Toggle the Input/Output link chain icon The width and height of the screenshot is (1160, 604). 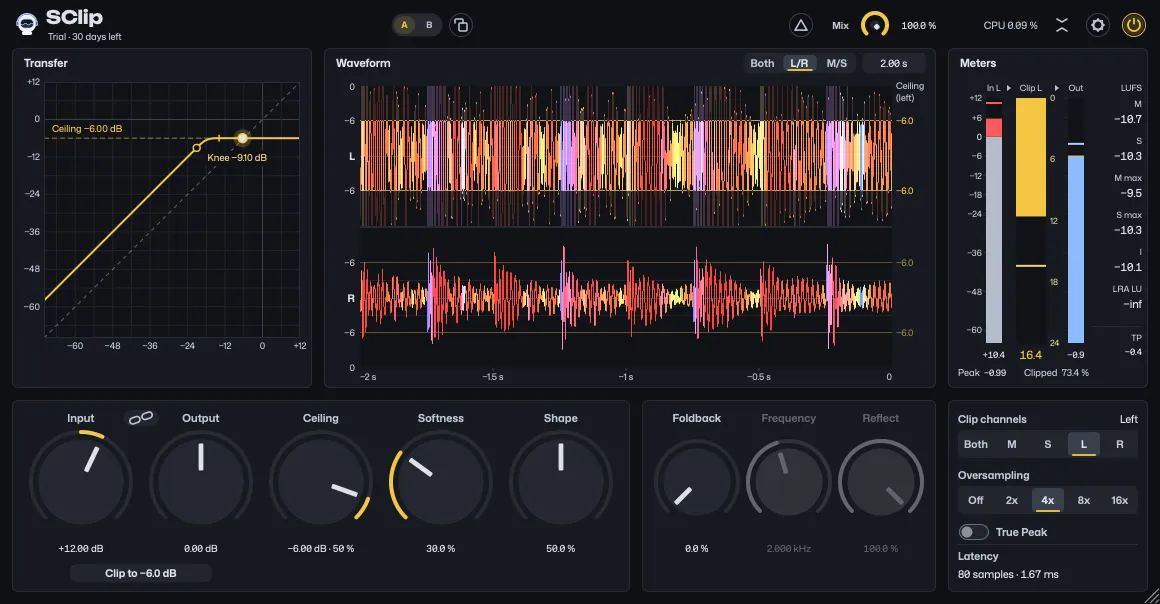(x=141, y=418)
